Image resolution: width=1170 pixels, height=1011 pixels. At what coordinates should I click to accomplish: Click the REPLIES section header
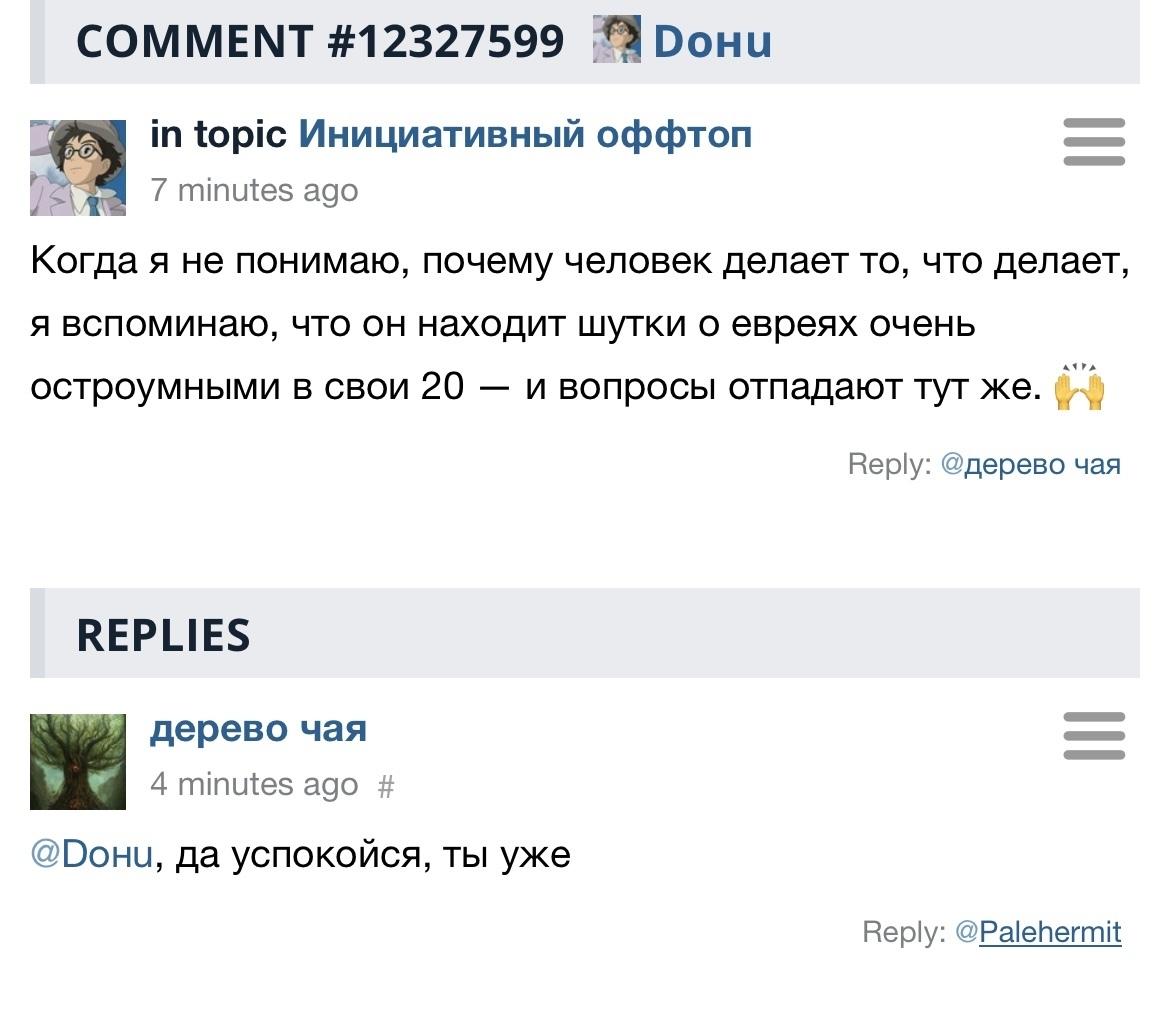[163, 635]
